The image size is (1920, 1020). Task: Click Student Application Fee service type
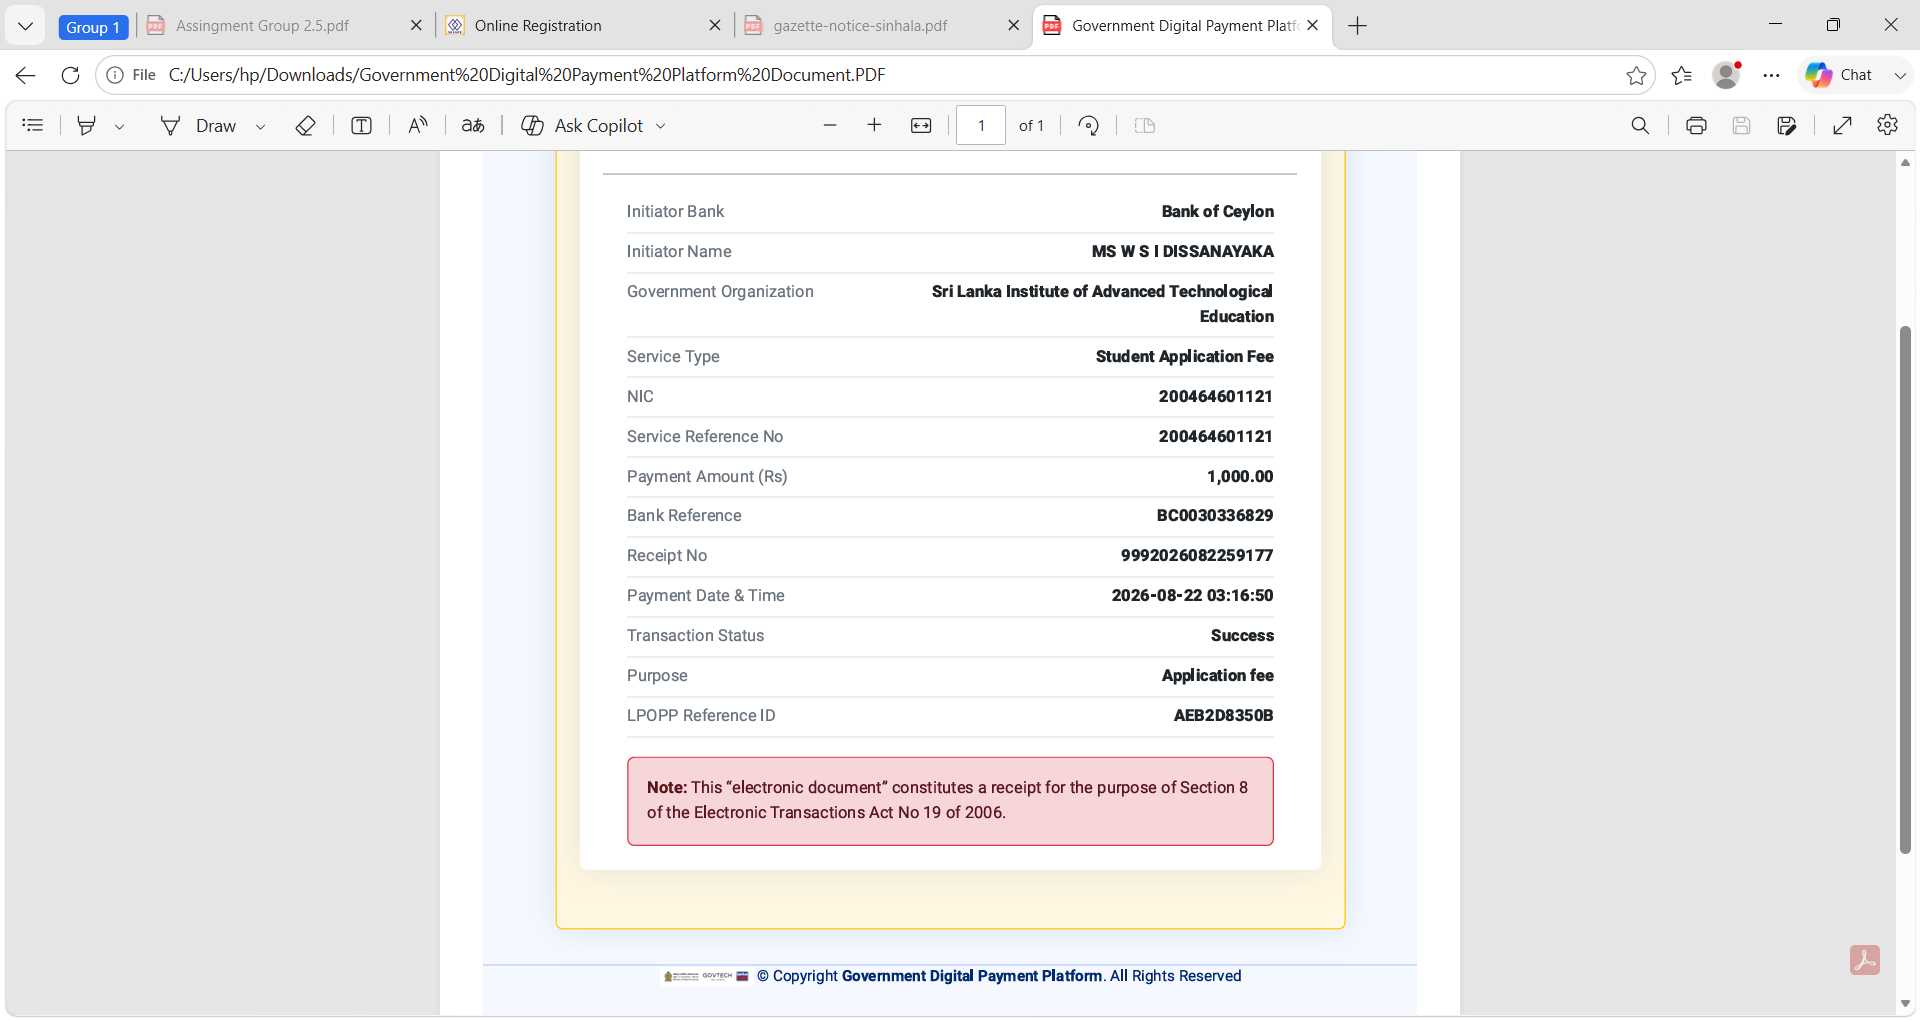(1184, 357)
